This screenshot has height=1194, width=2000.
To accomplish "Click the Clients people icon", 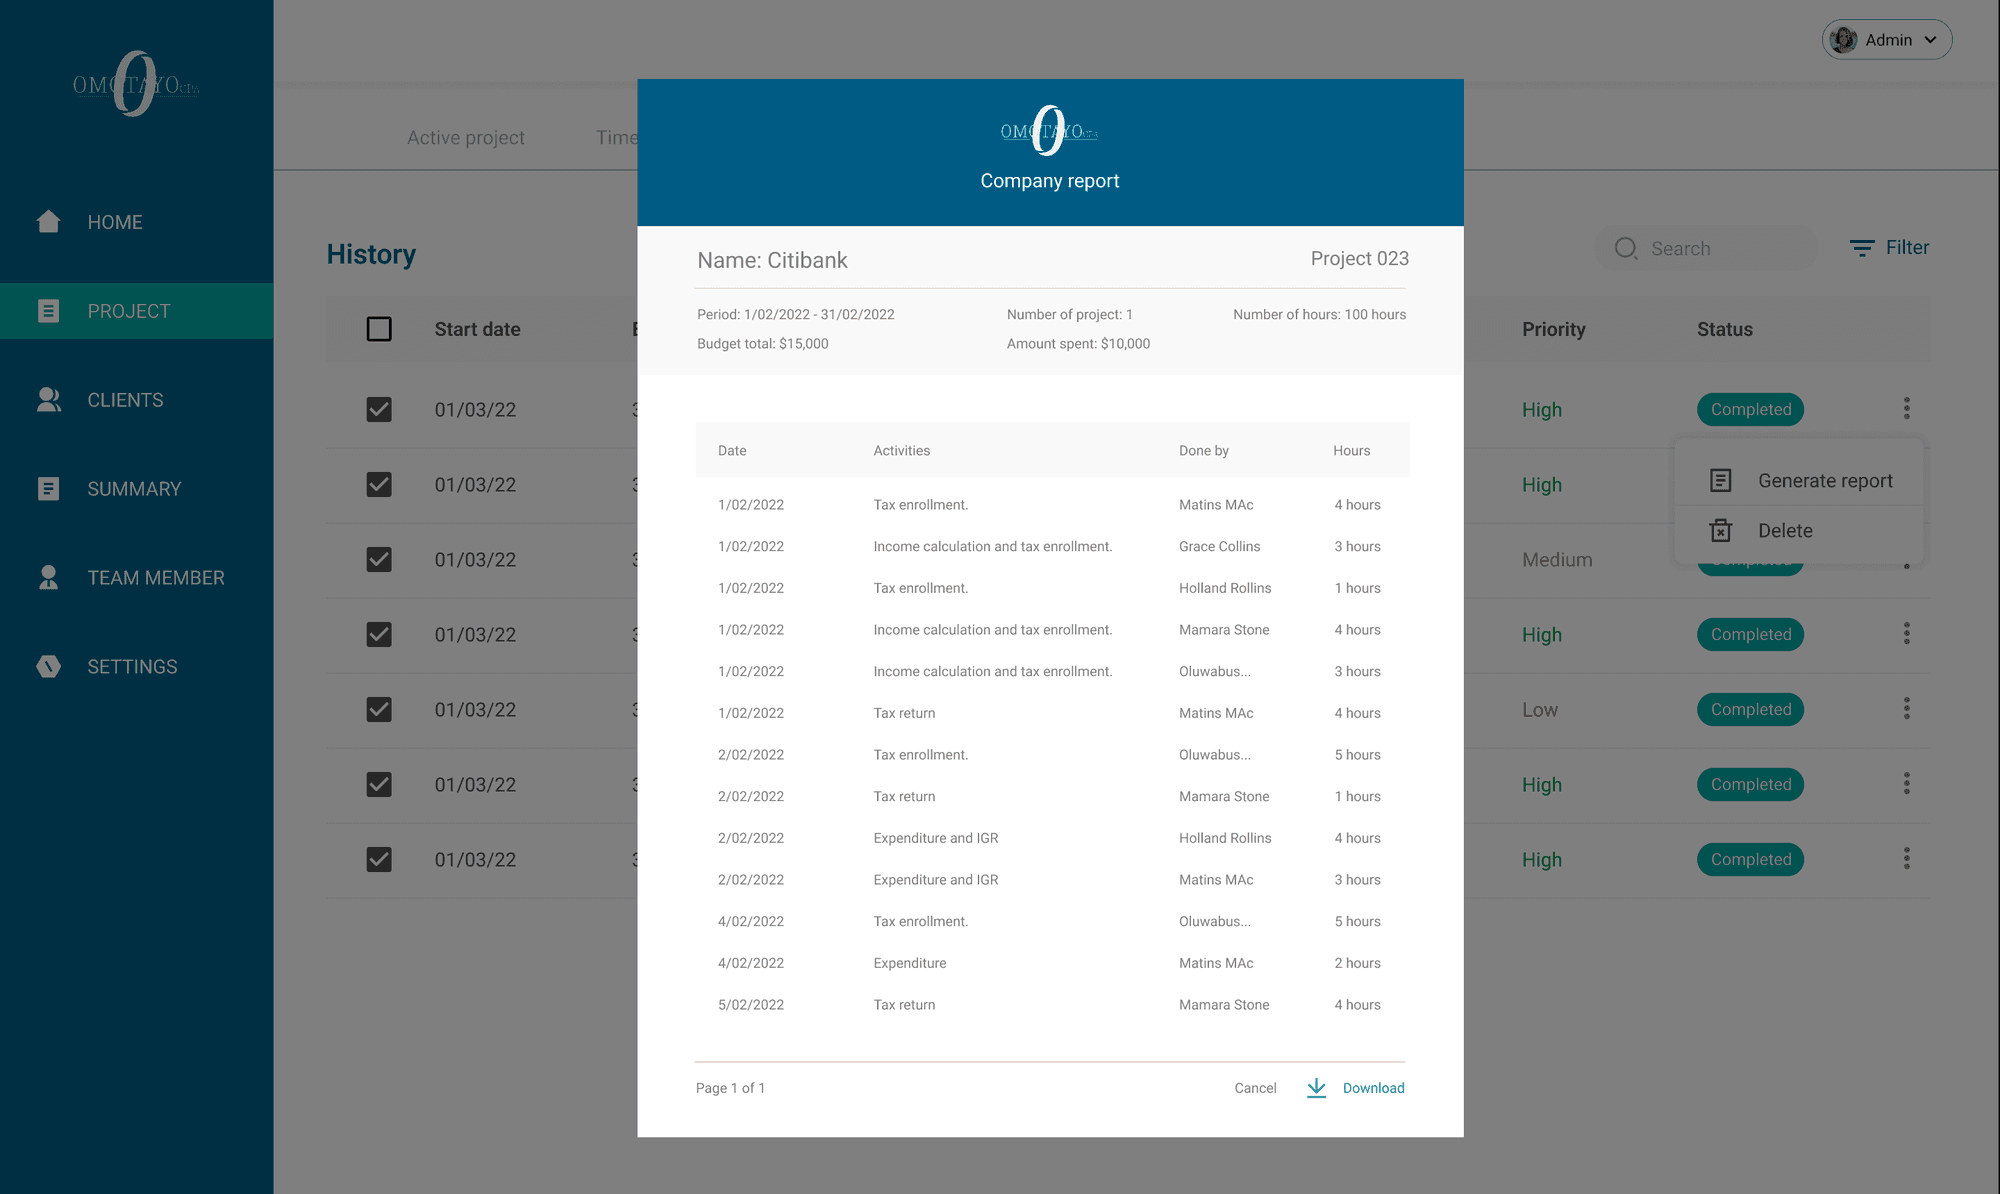I will [x=48, y=400].
